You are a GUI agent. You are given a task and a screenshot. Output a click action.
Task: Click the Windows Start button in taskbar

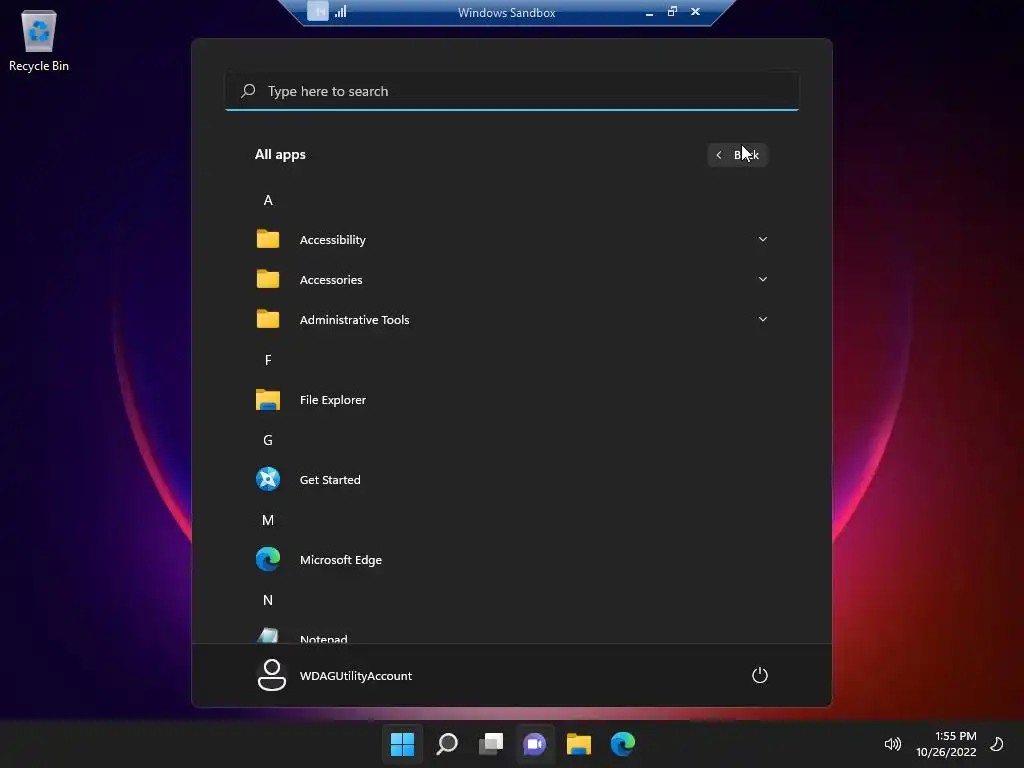[402, 744]
